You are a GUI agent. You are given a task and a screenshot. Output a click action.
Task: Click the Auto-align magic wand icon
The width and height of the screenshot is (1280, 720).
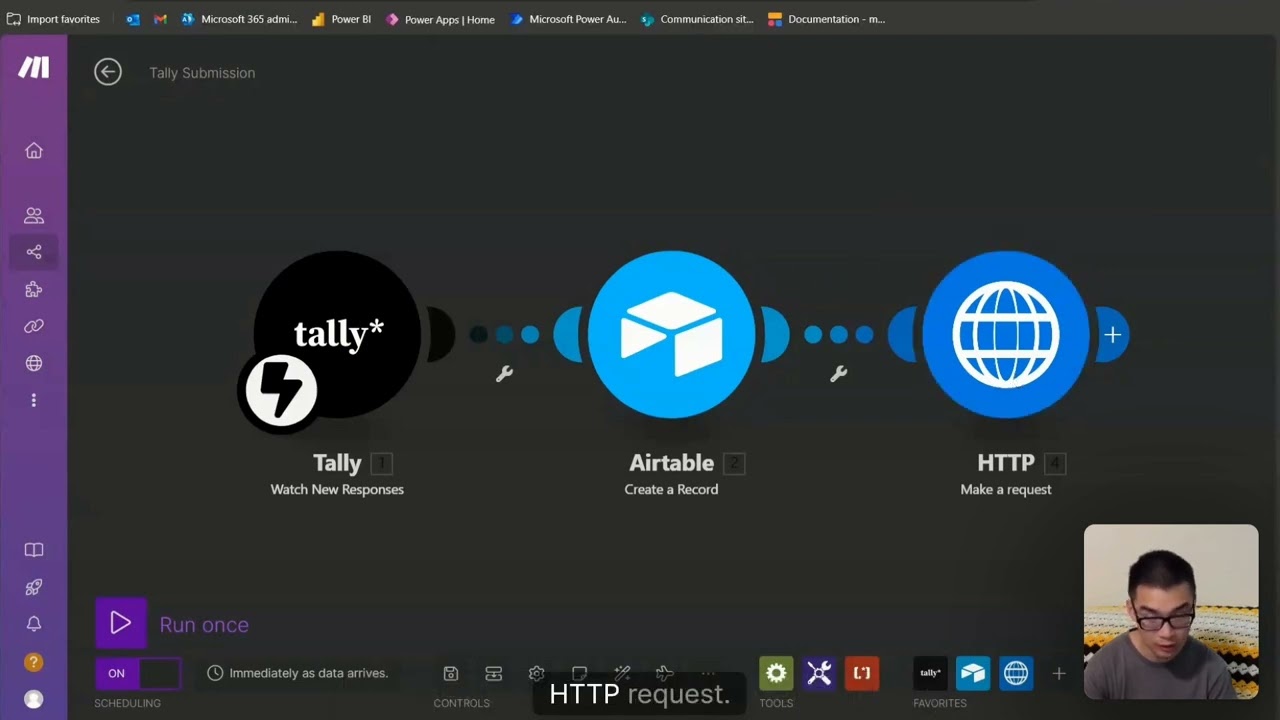coord(622,673)
